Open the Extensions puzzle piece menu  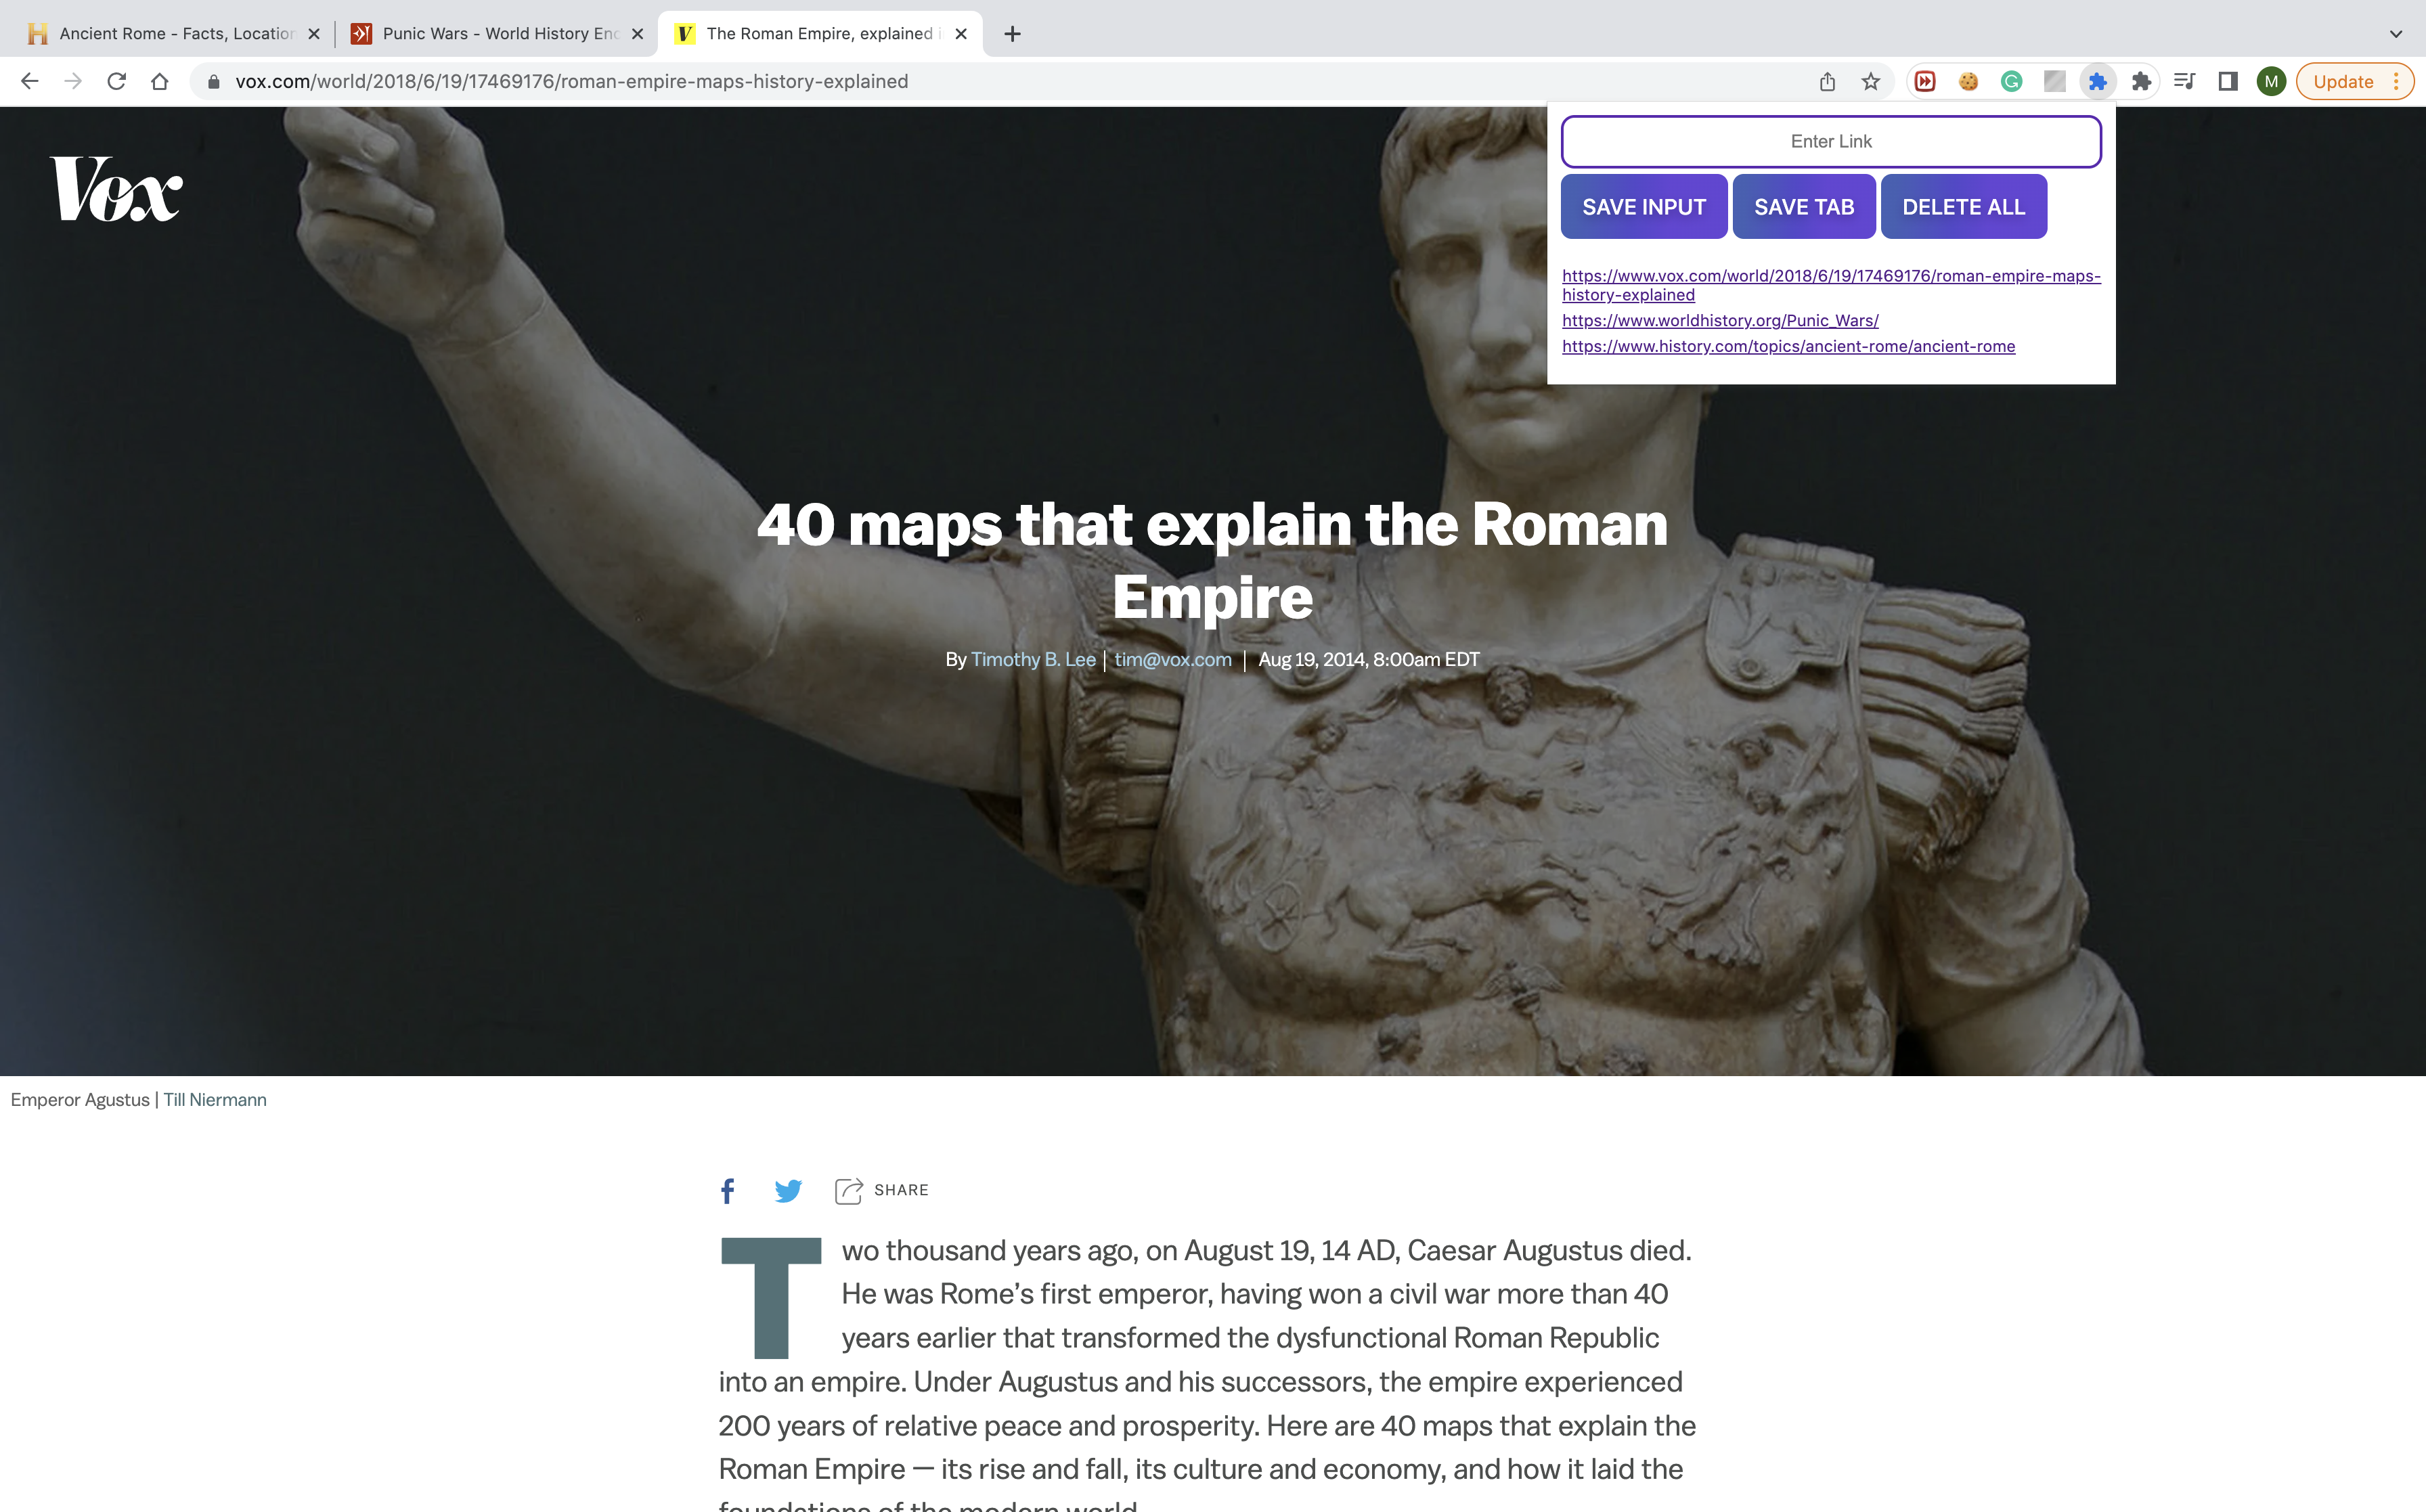(x=2140, y=82)
